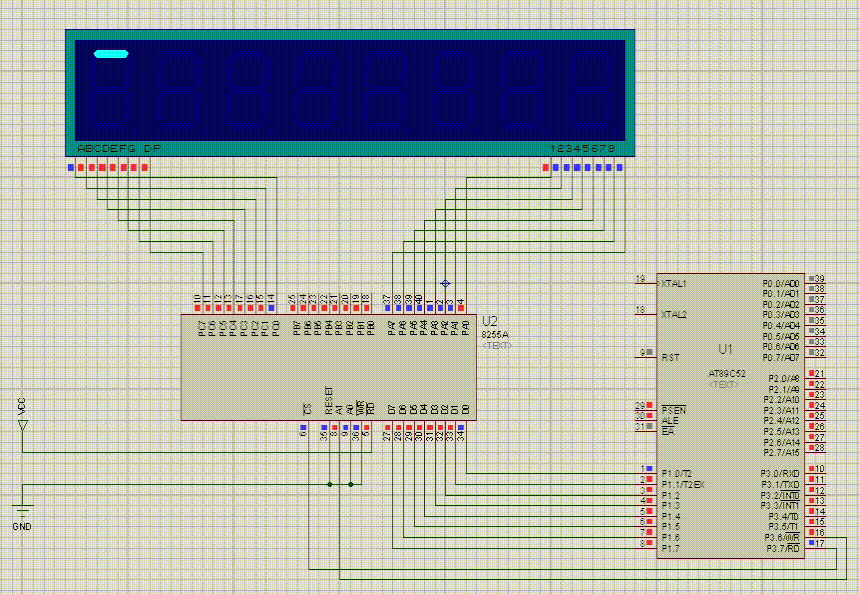
Task: Select pin 28 on the AT89C52
Action: coord(817,448)
